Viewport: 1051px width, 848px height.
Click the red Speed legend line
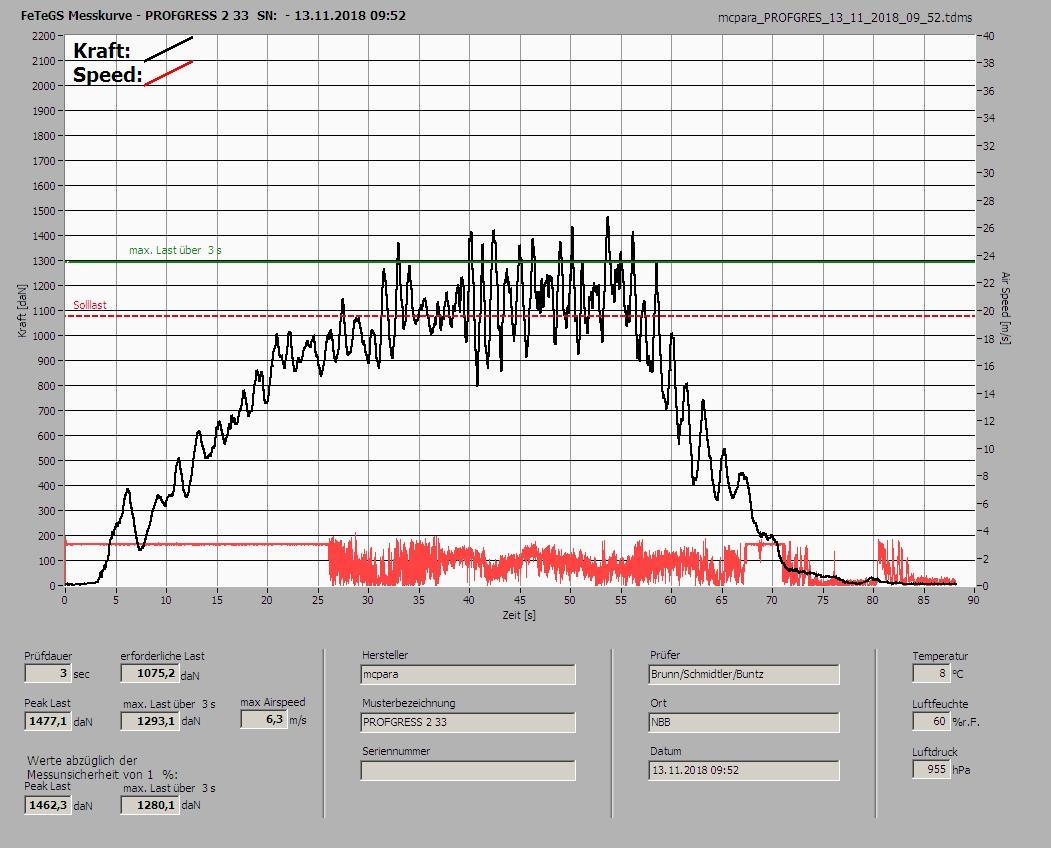[x=169, y=73]
